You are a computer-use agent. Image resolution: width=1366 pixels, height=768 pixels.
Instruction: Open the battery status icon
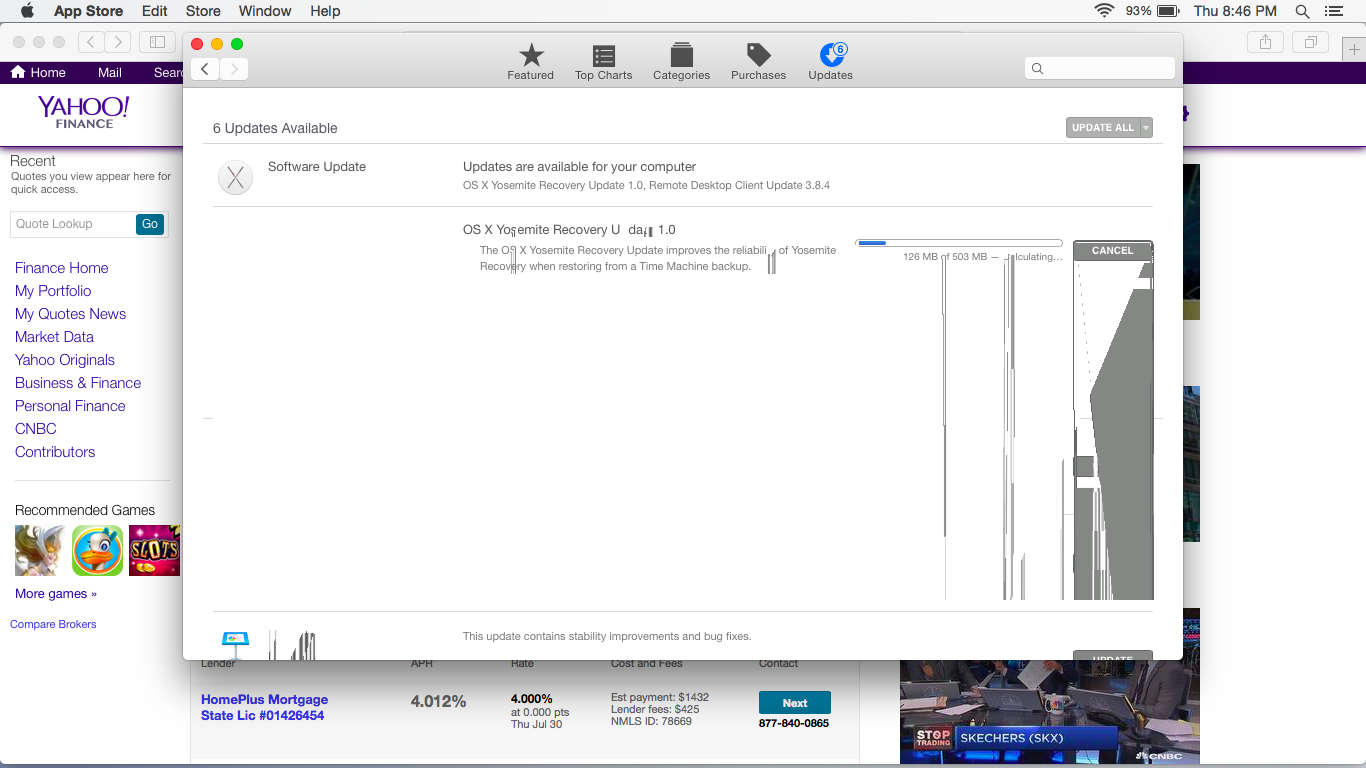point(1167,11)
